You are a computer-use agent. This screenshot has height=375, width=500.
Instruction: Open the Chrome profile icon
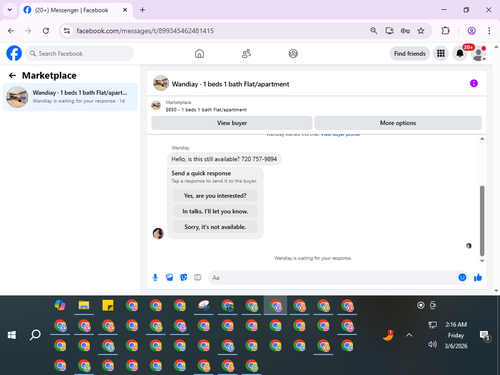tap(471, 31)
